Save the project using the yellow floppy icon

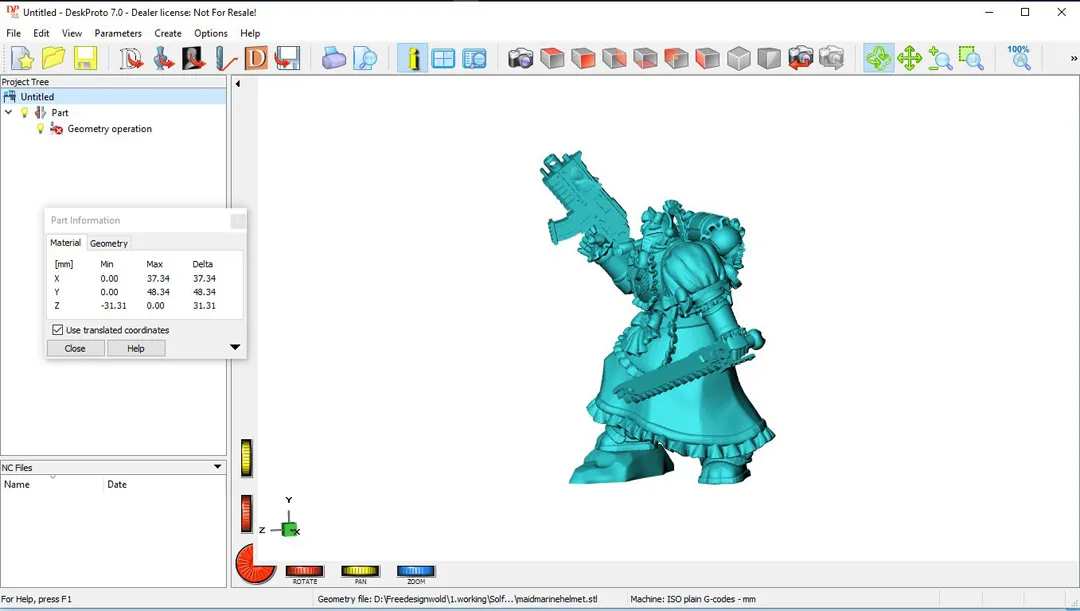point(85,58)
